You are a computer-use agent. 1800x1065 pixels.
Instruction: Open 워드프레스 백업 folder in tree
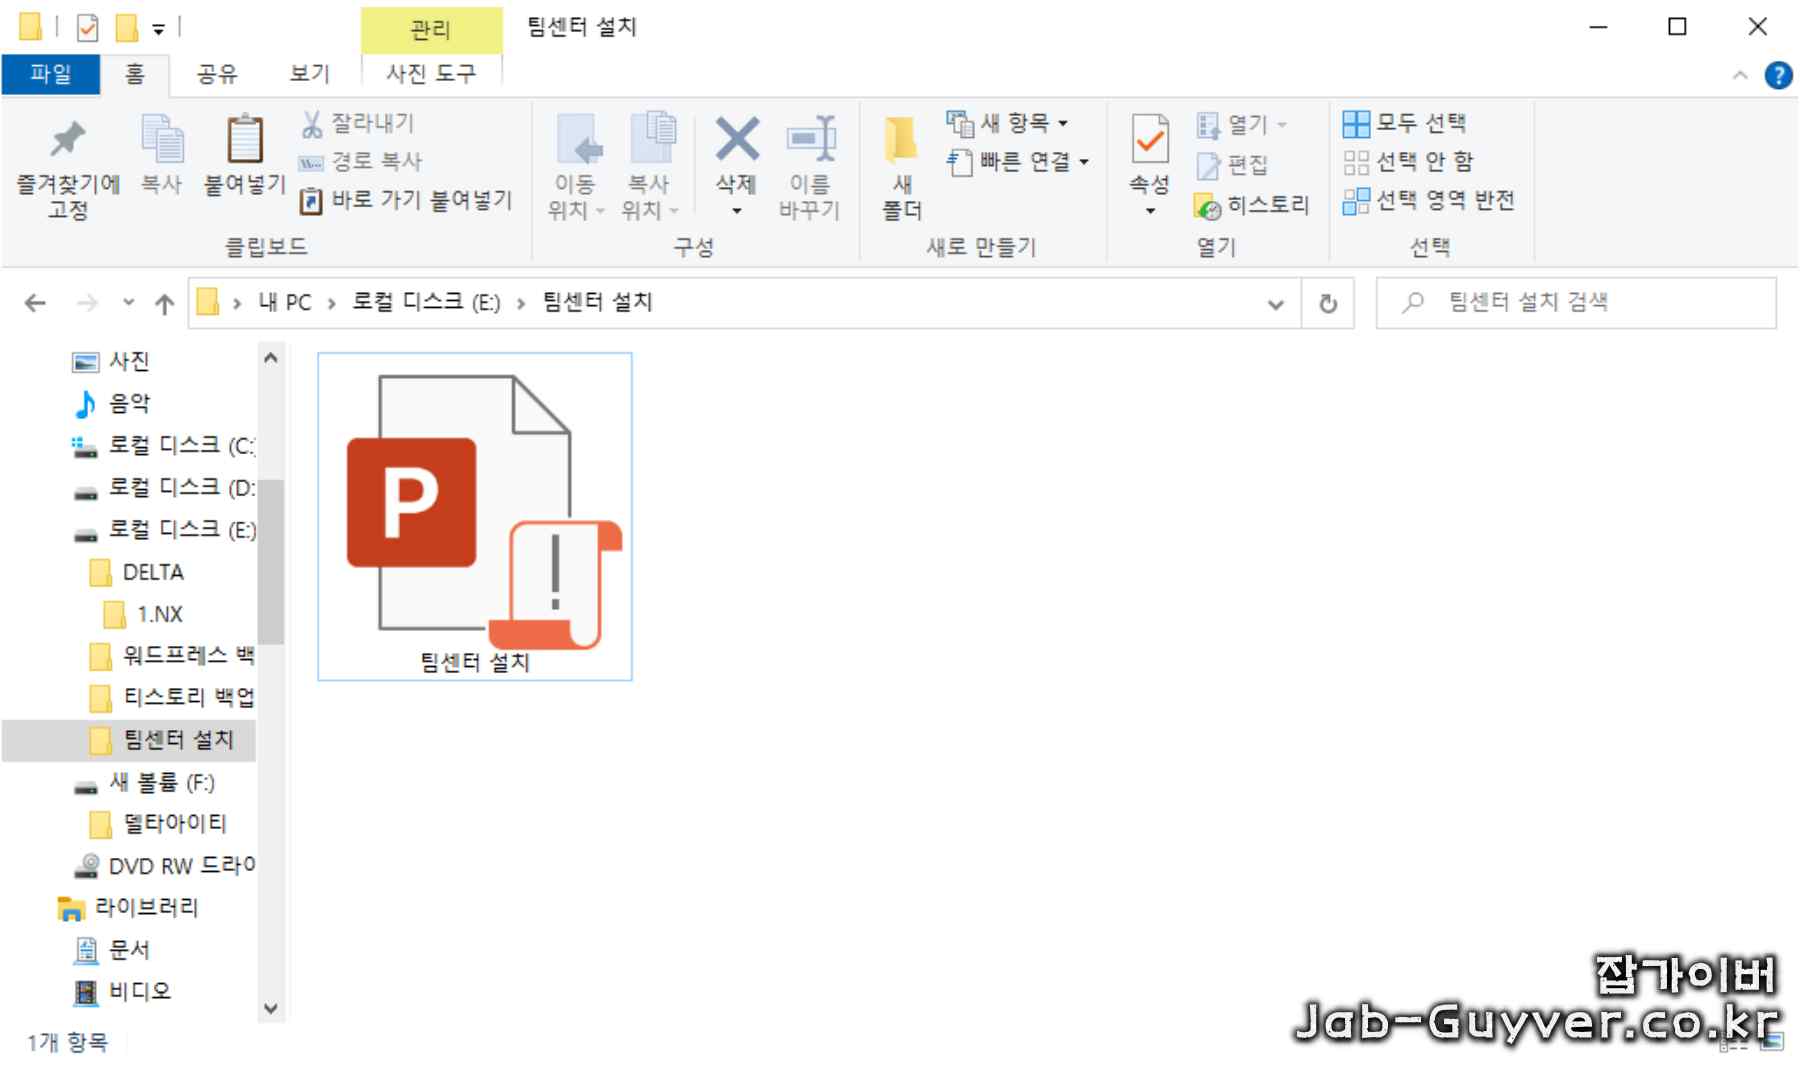pos(172,656)
